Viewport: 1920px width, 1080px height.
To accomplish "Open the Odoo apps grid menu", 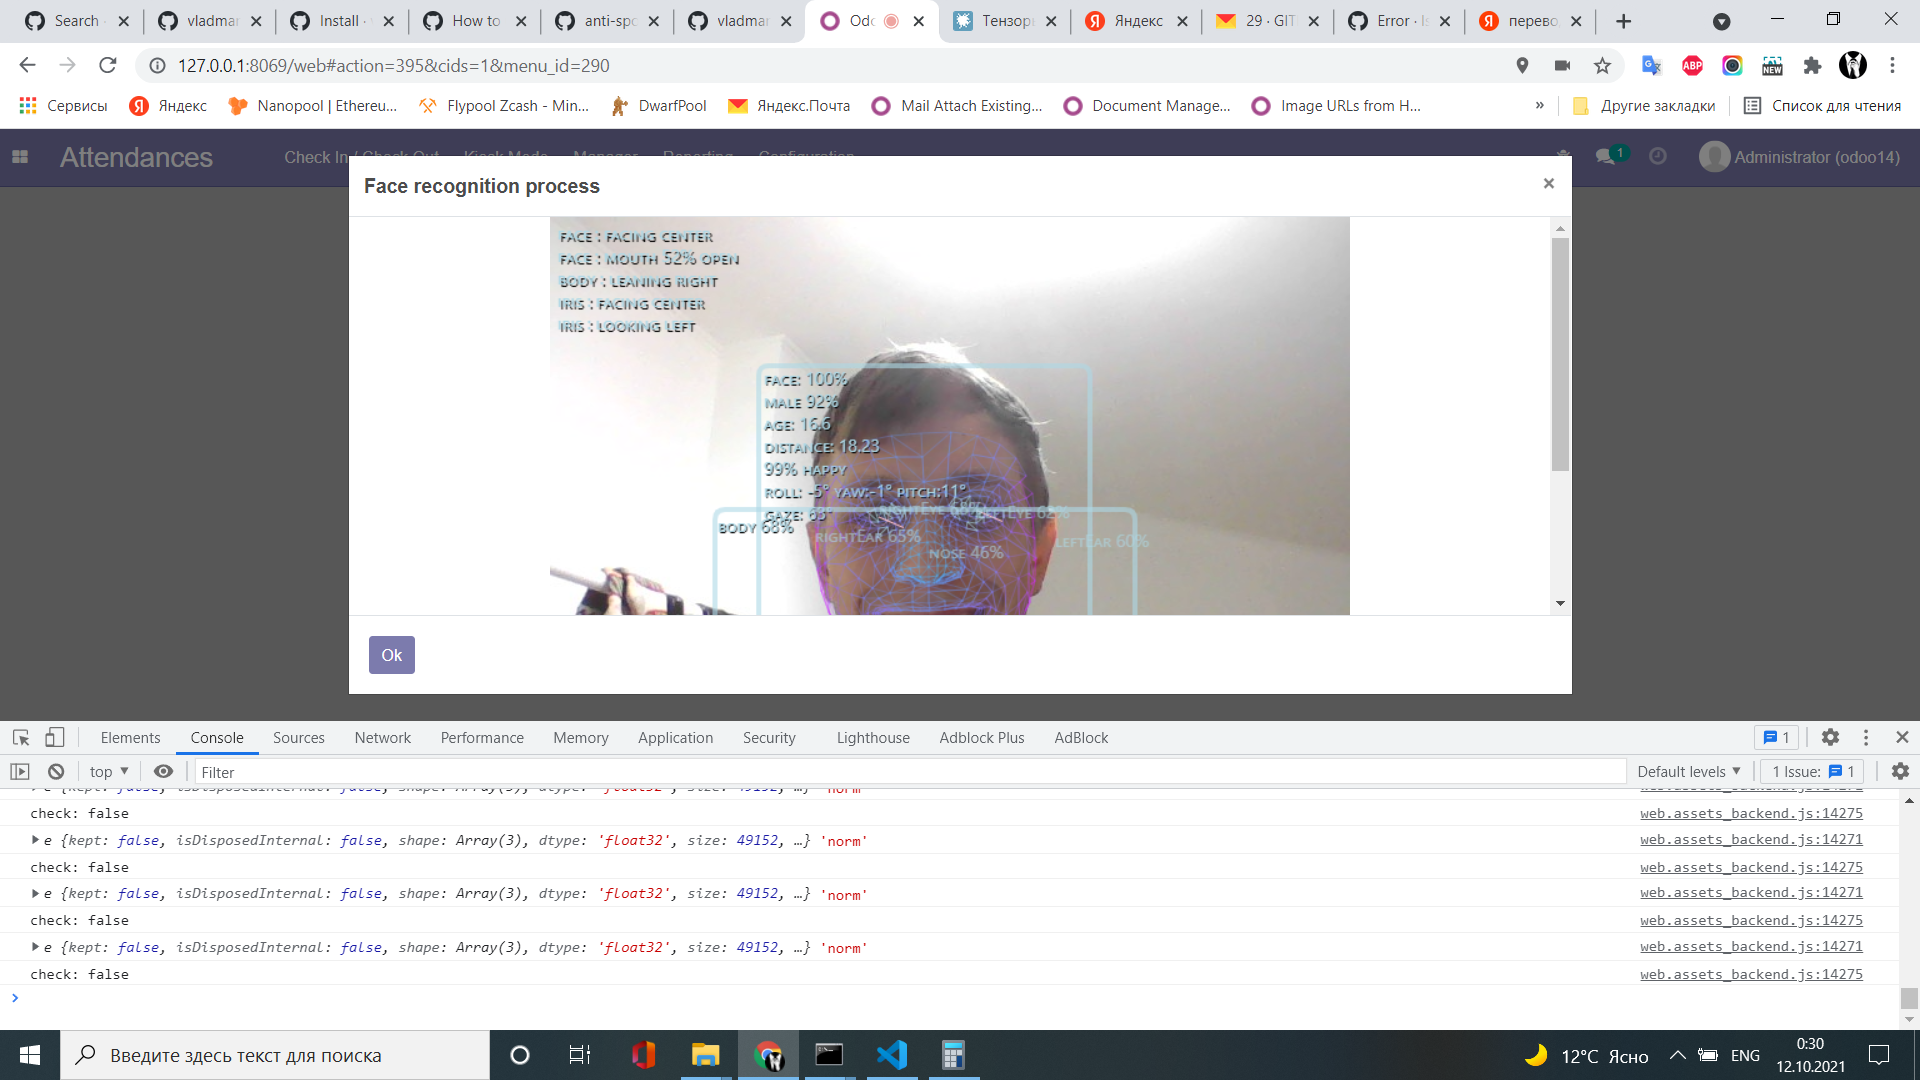I will click(x=19, y=156).
